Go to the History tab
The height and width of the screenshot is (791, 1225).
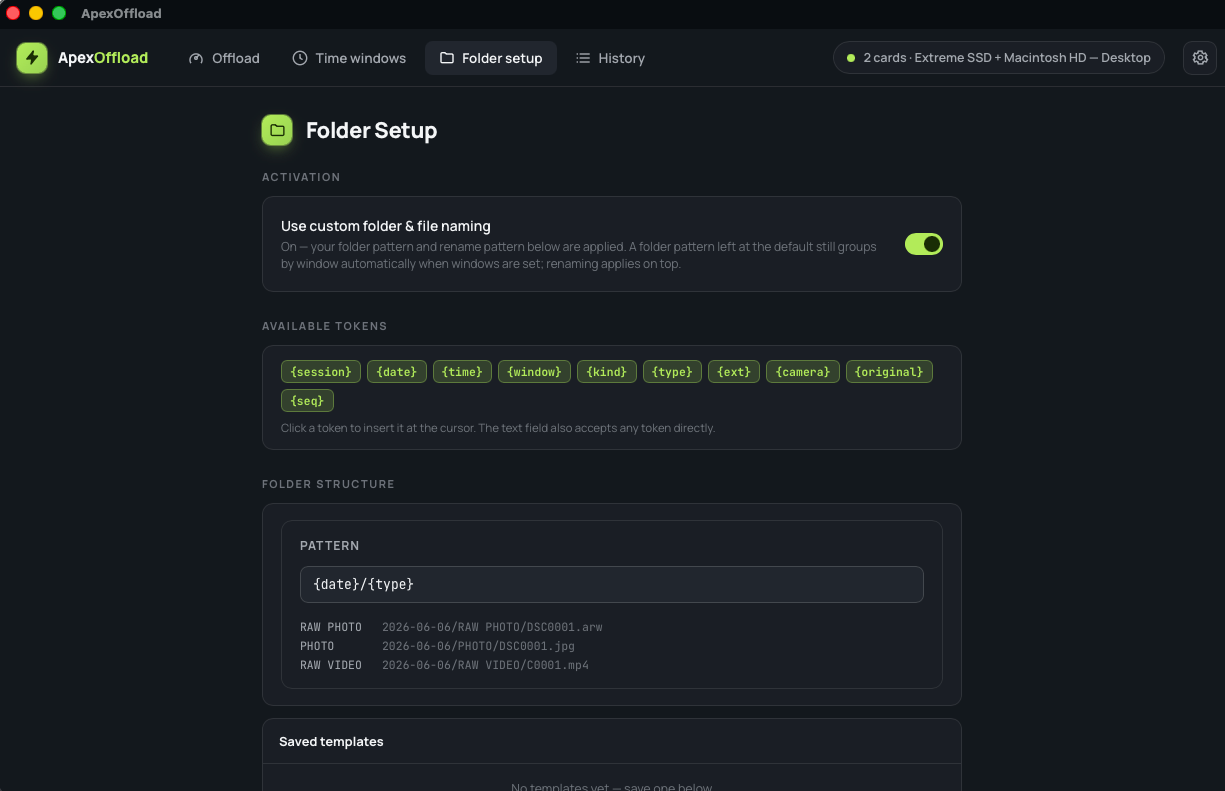(x=610, y=58)
